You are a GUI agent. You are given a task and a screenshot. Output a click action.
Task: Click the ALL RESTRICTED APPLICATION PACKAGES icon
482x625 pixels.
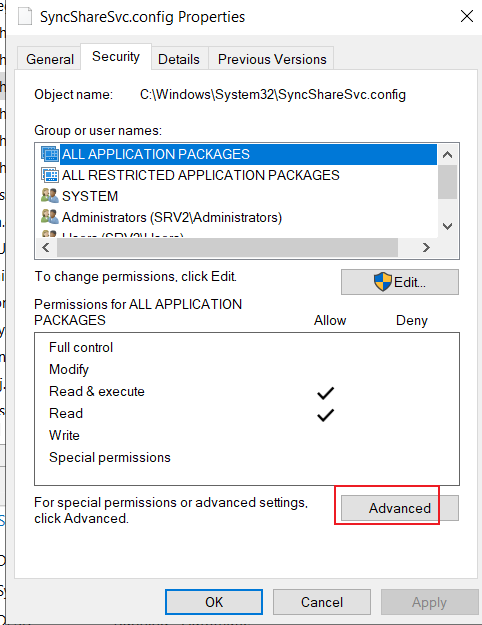click(50, 175)
